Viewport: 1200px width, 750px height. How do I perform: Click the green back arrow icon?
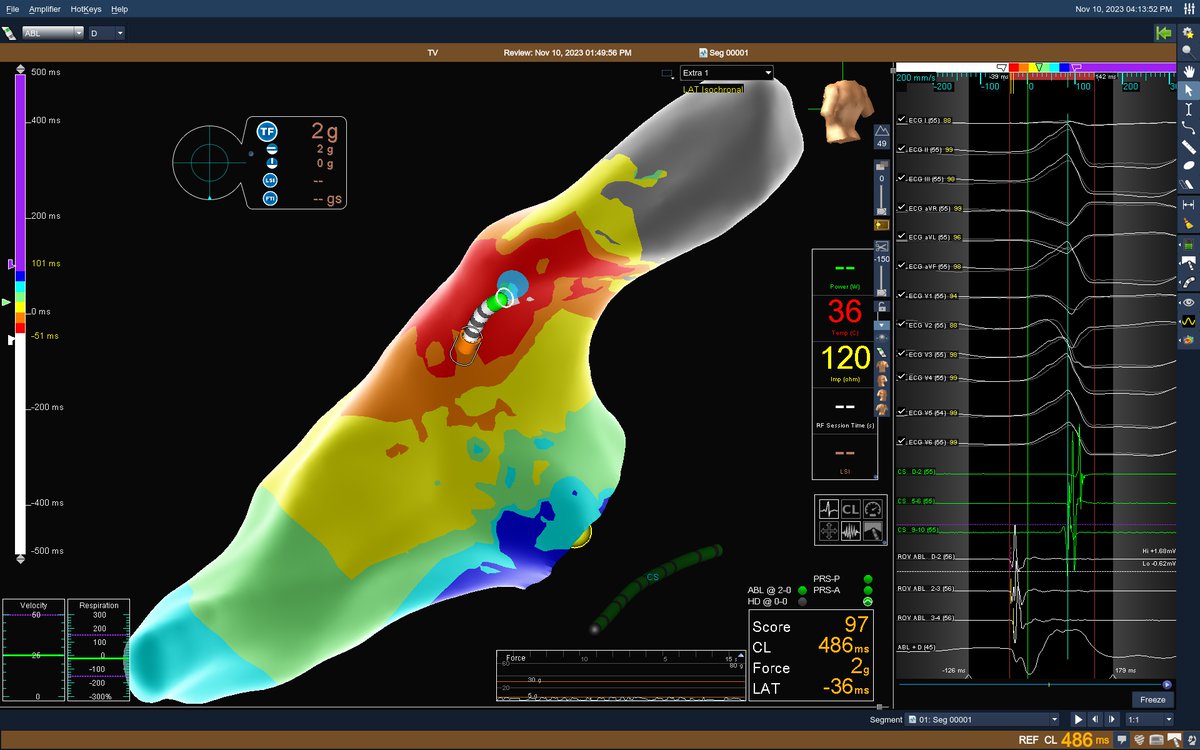point(1163,33)
